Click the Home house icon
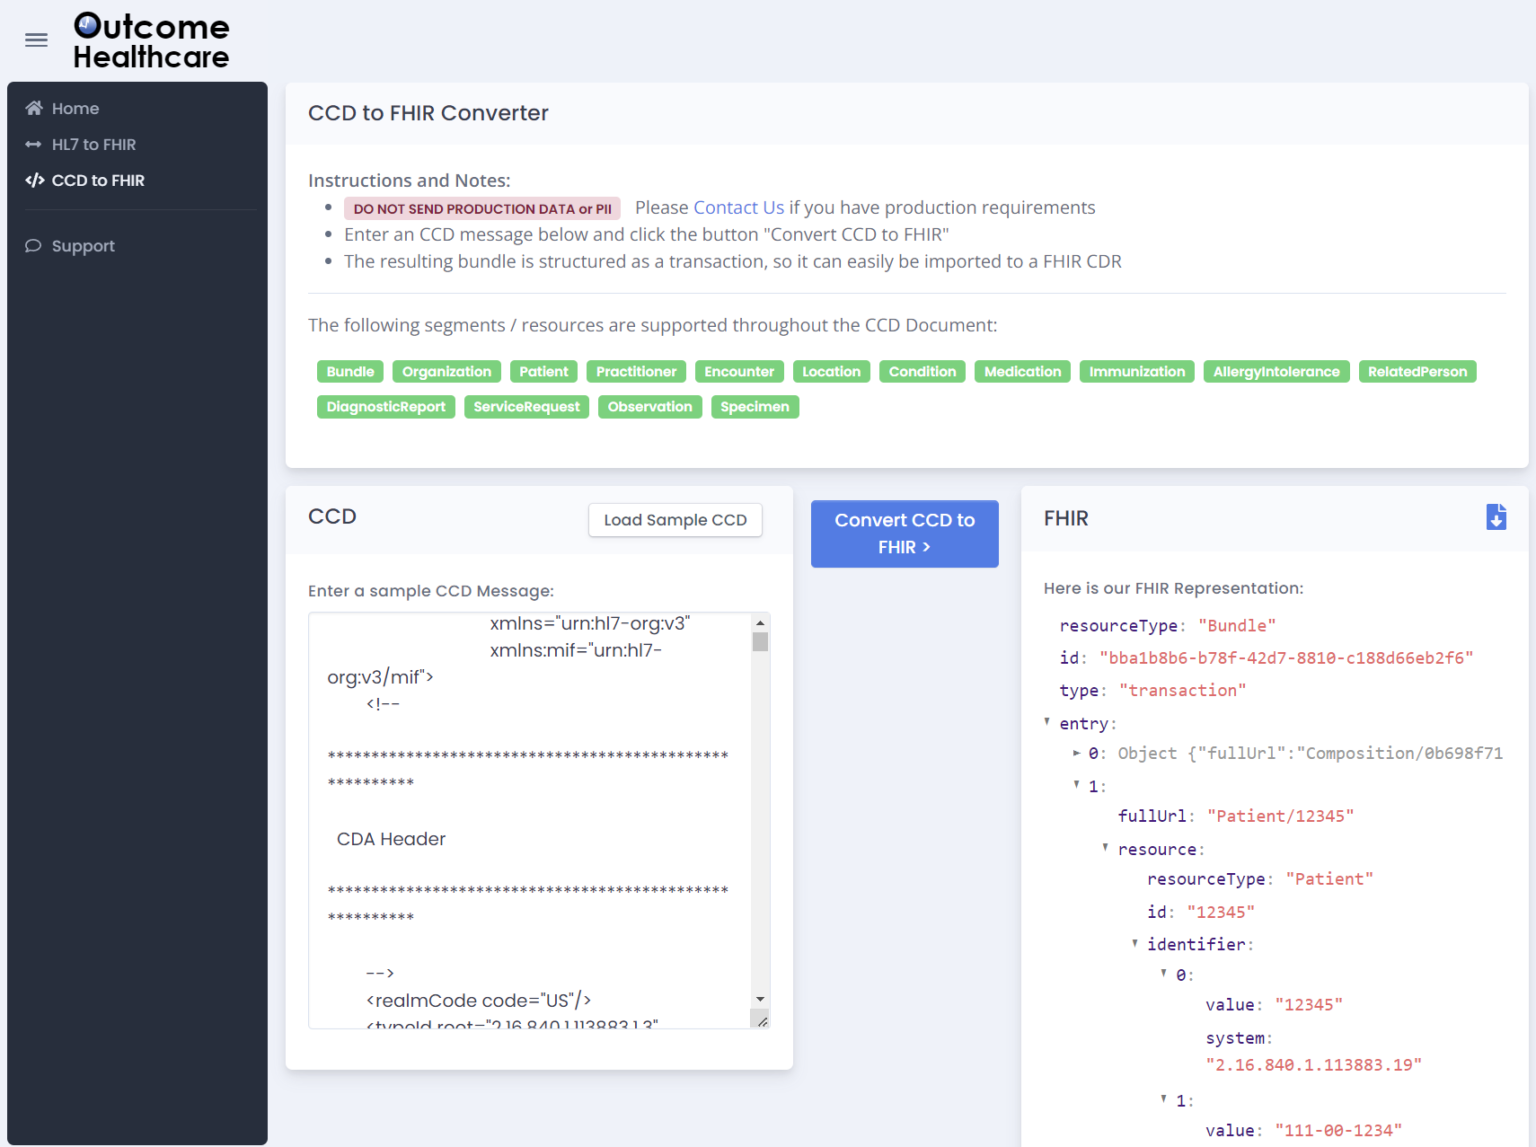 [34, 108]
